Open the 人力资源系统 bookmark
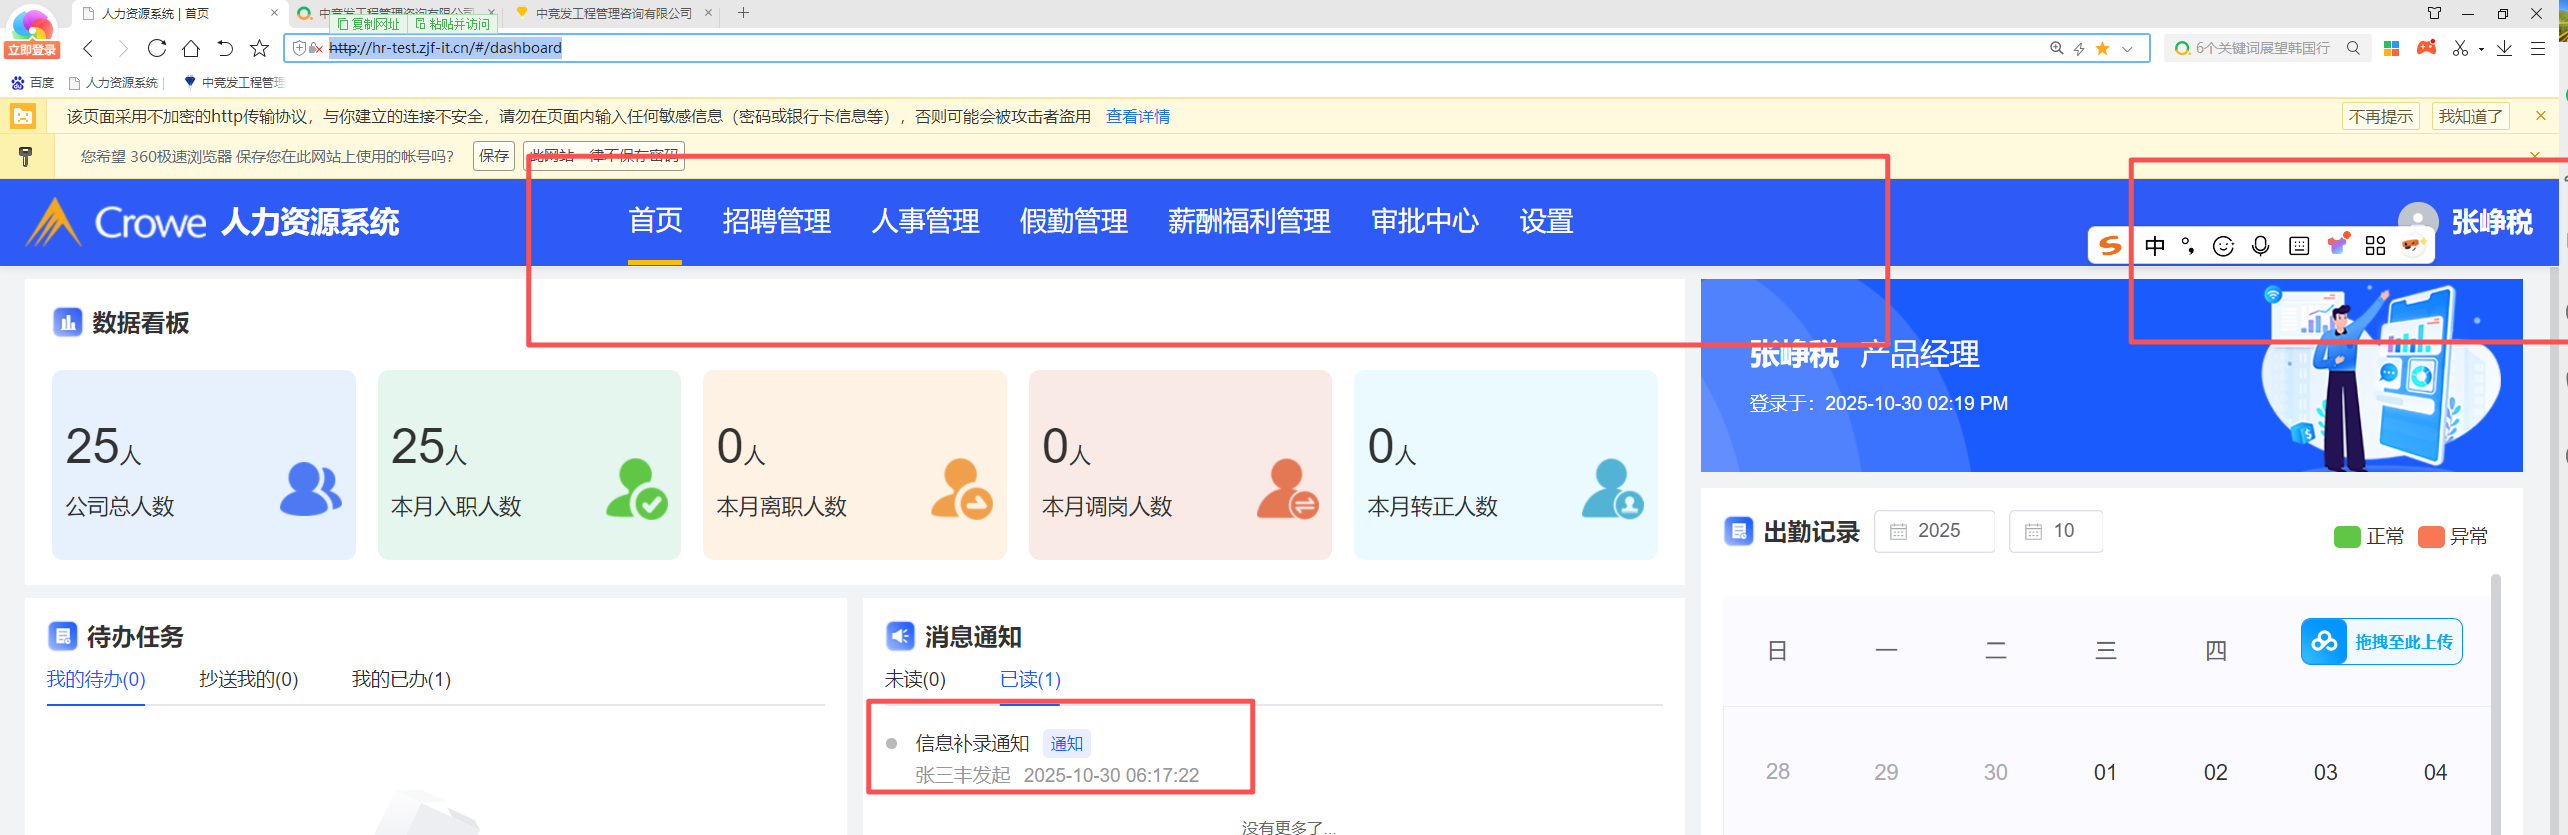Screen dimensions: 2568x835 click(x=113, y=83)
